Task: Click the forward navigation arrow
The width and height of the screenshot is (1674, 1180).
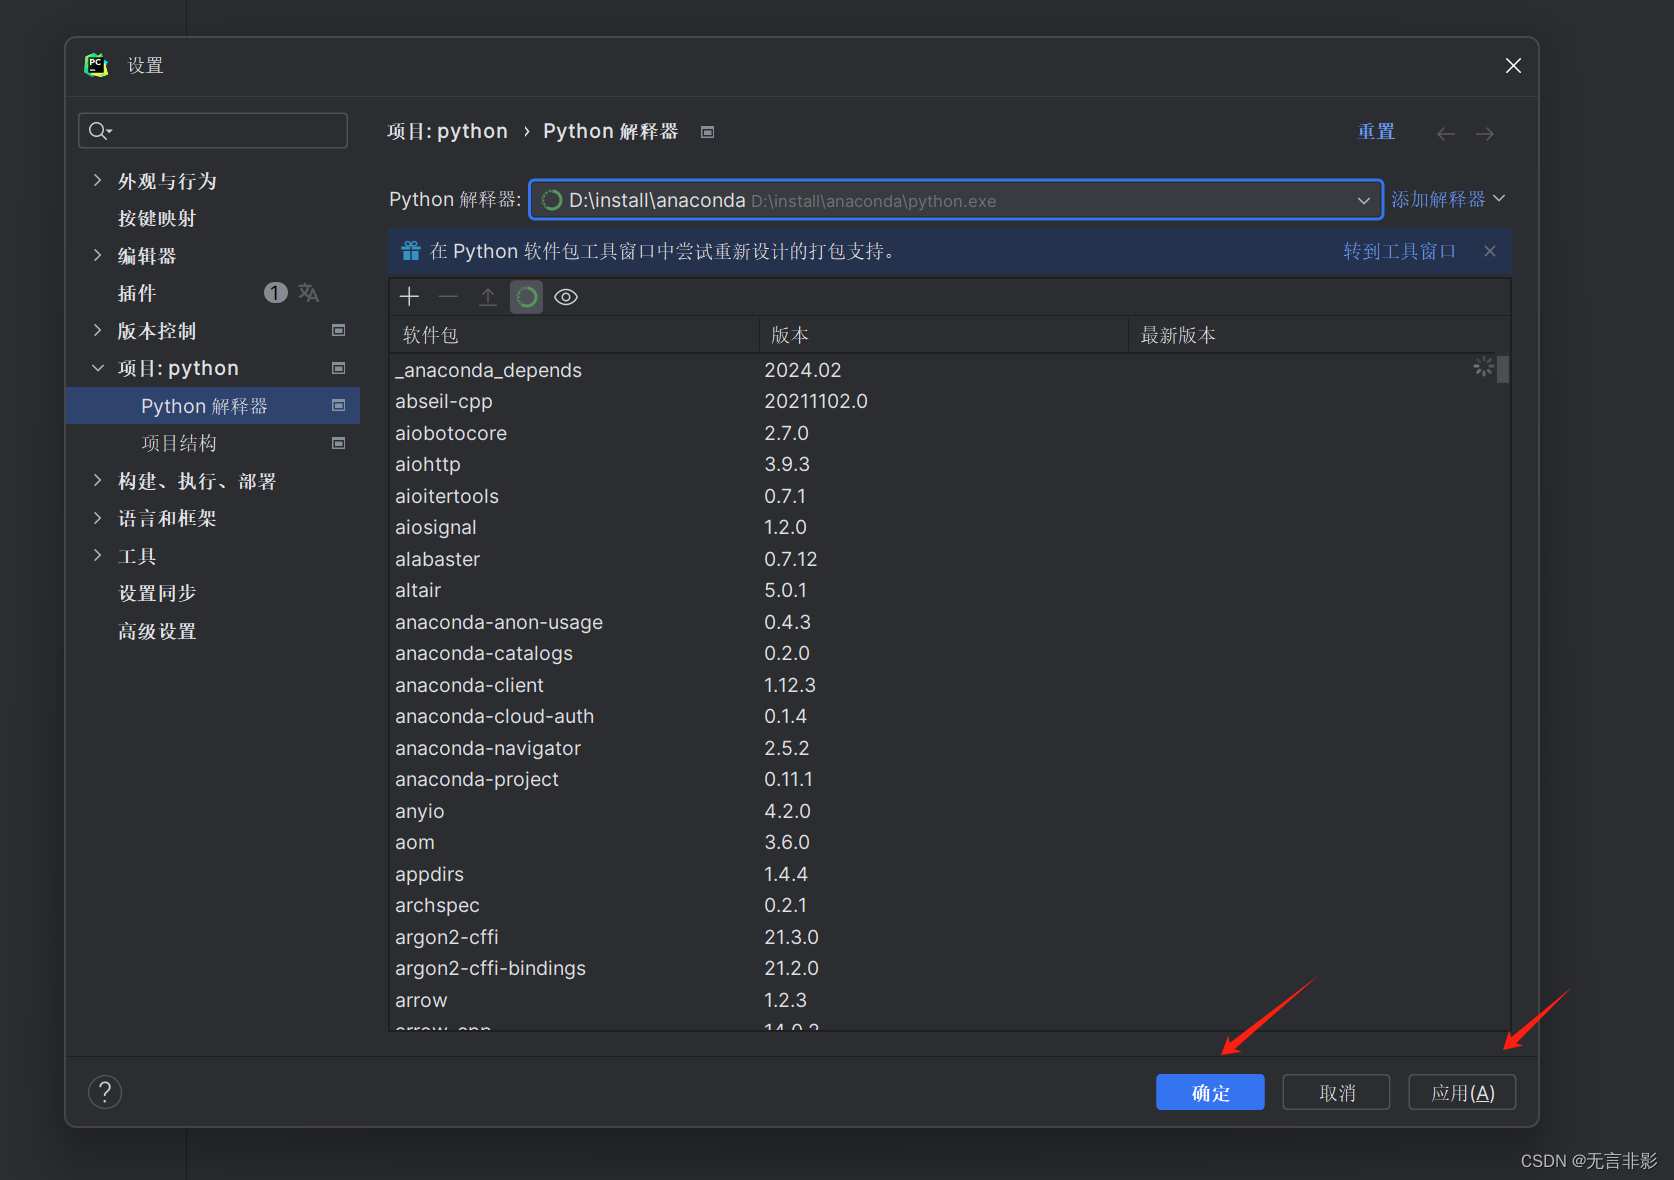Action: click(1485, 133)
